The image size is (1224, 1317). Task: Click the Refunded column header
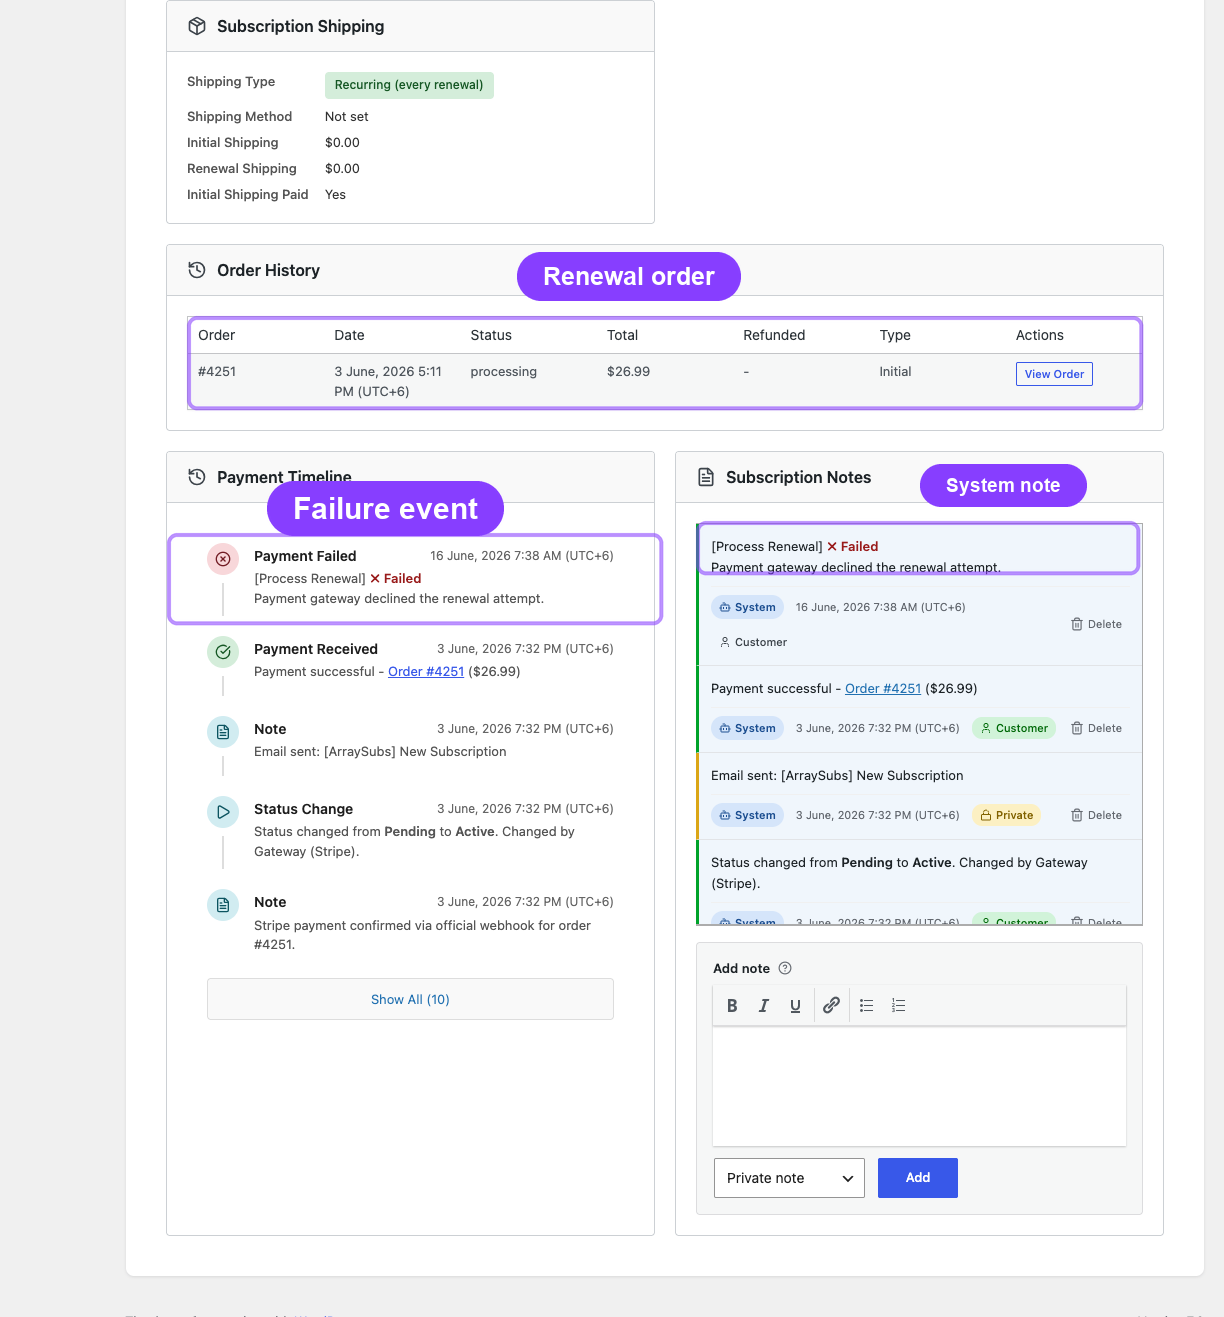tap(774, 335)
